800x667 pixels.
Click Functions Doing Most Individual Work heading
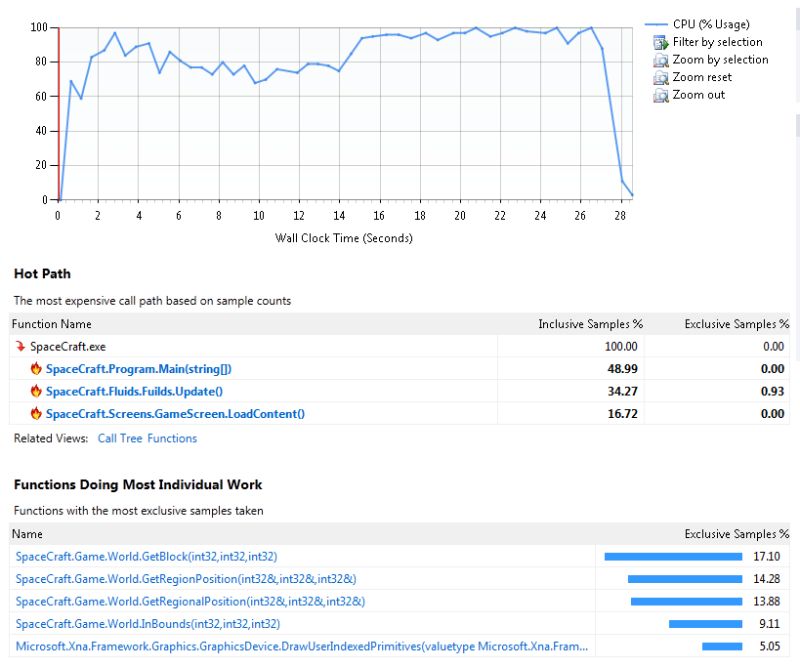[x=138, y=485]
